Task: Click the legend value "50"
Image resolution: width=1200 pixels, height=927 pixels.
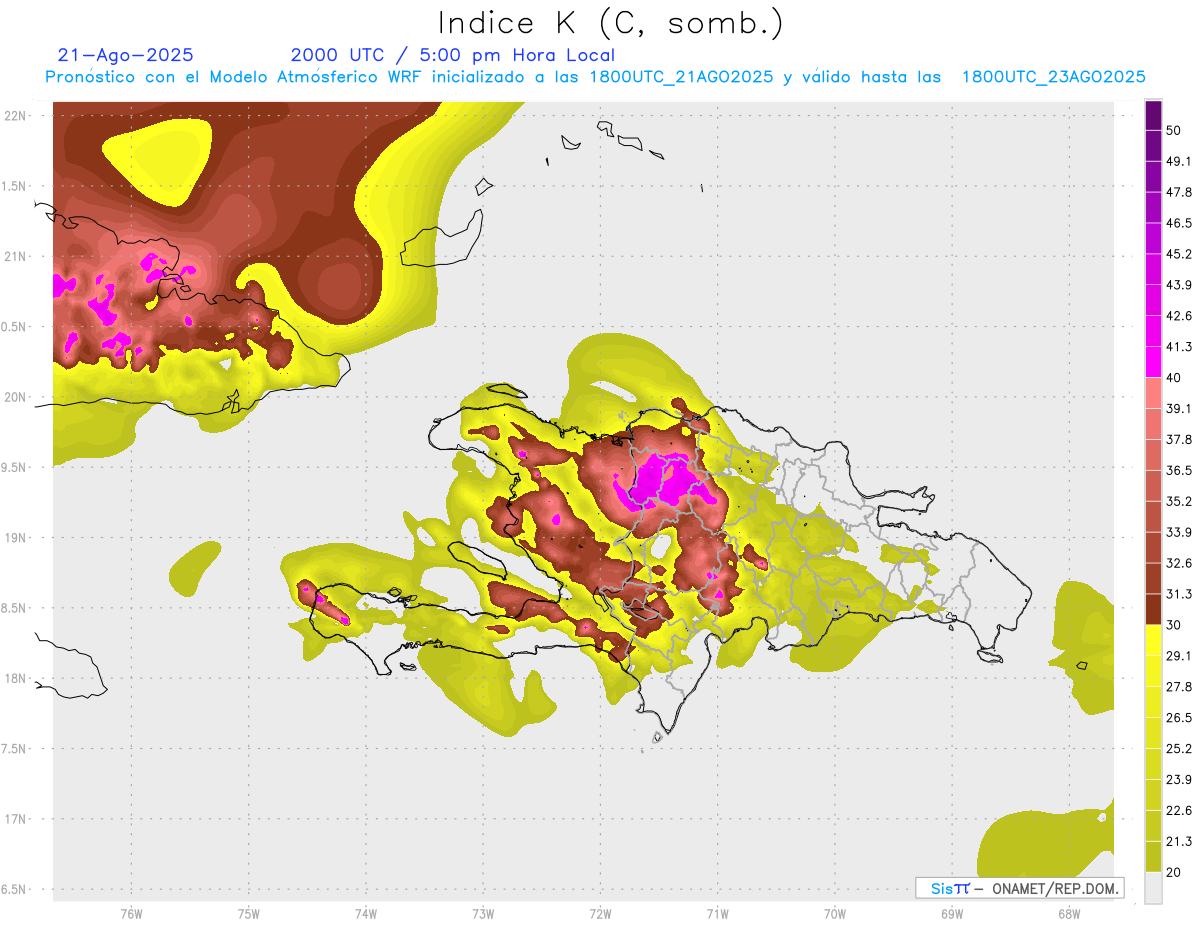Action: 1174,131
